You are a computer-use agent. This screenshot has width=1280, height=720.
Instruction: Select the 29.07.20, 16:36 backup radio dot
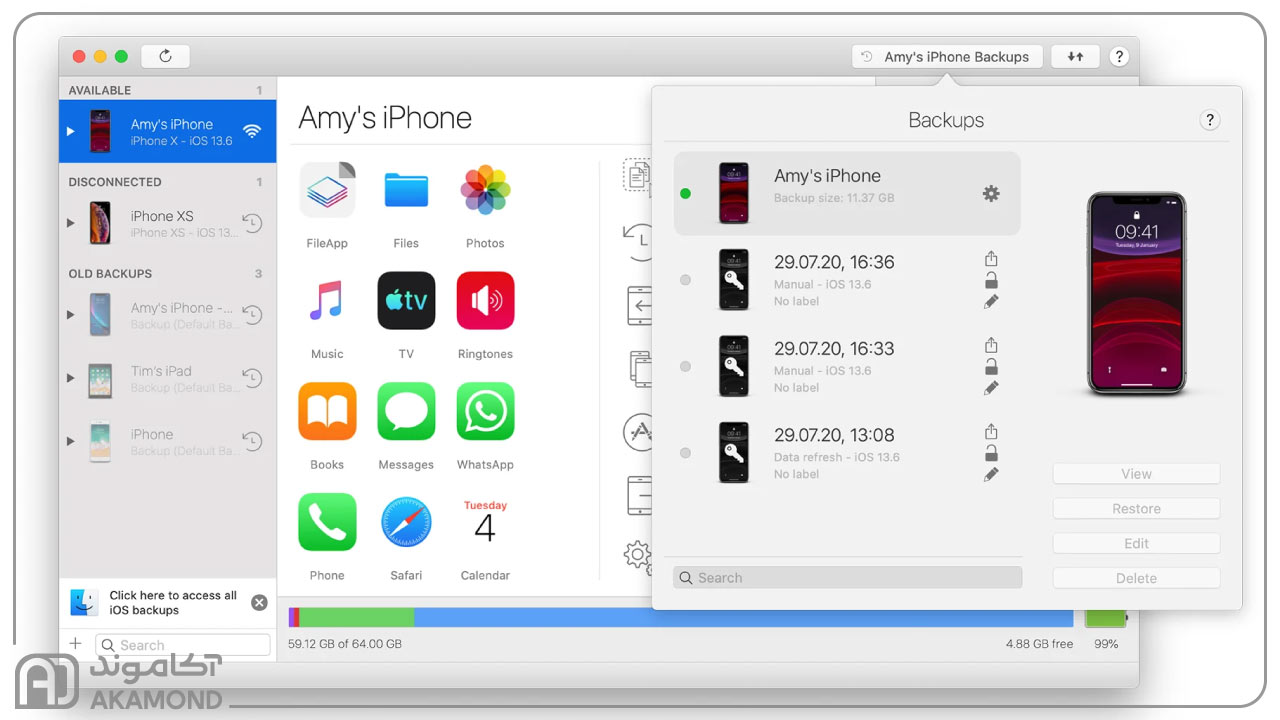(x=685, y=280)
